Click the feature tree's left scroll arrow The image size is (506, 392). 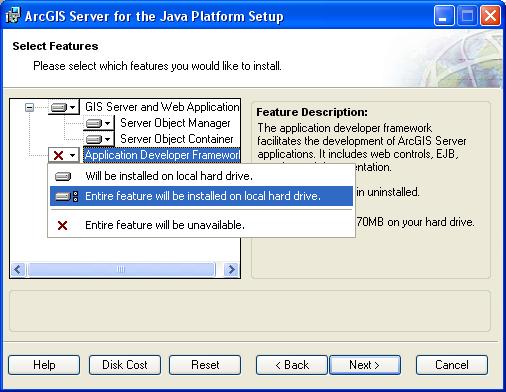[18, 269]
